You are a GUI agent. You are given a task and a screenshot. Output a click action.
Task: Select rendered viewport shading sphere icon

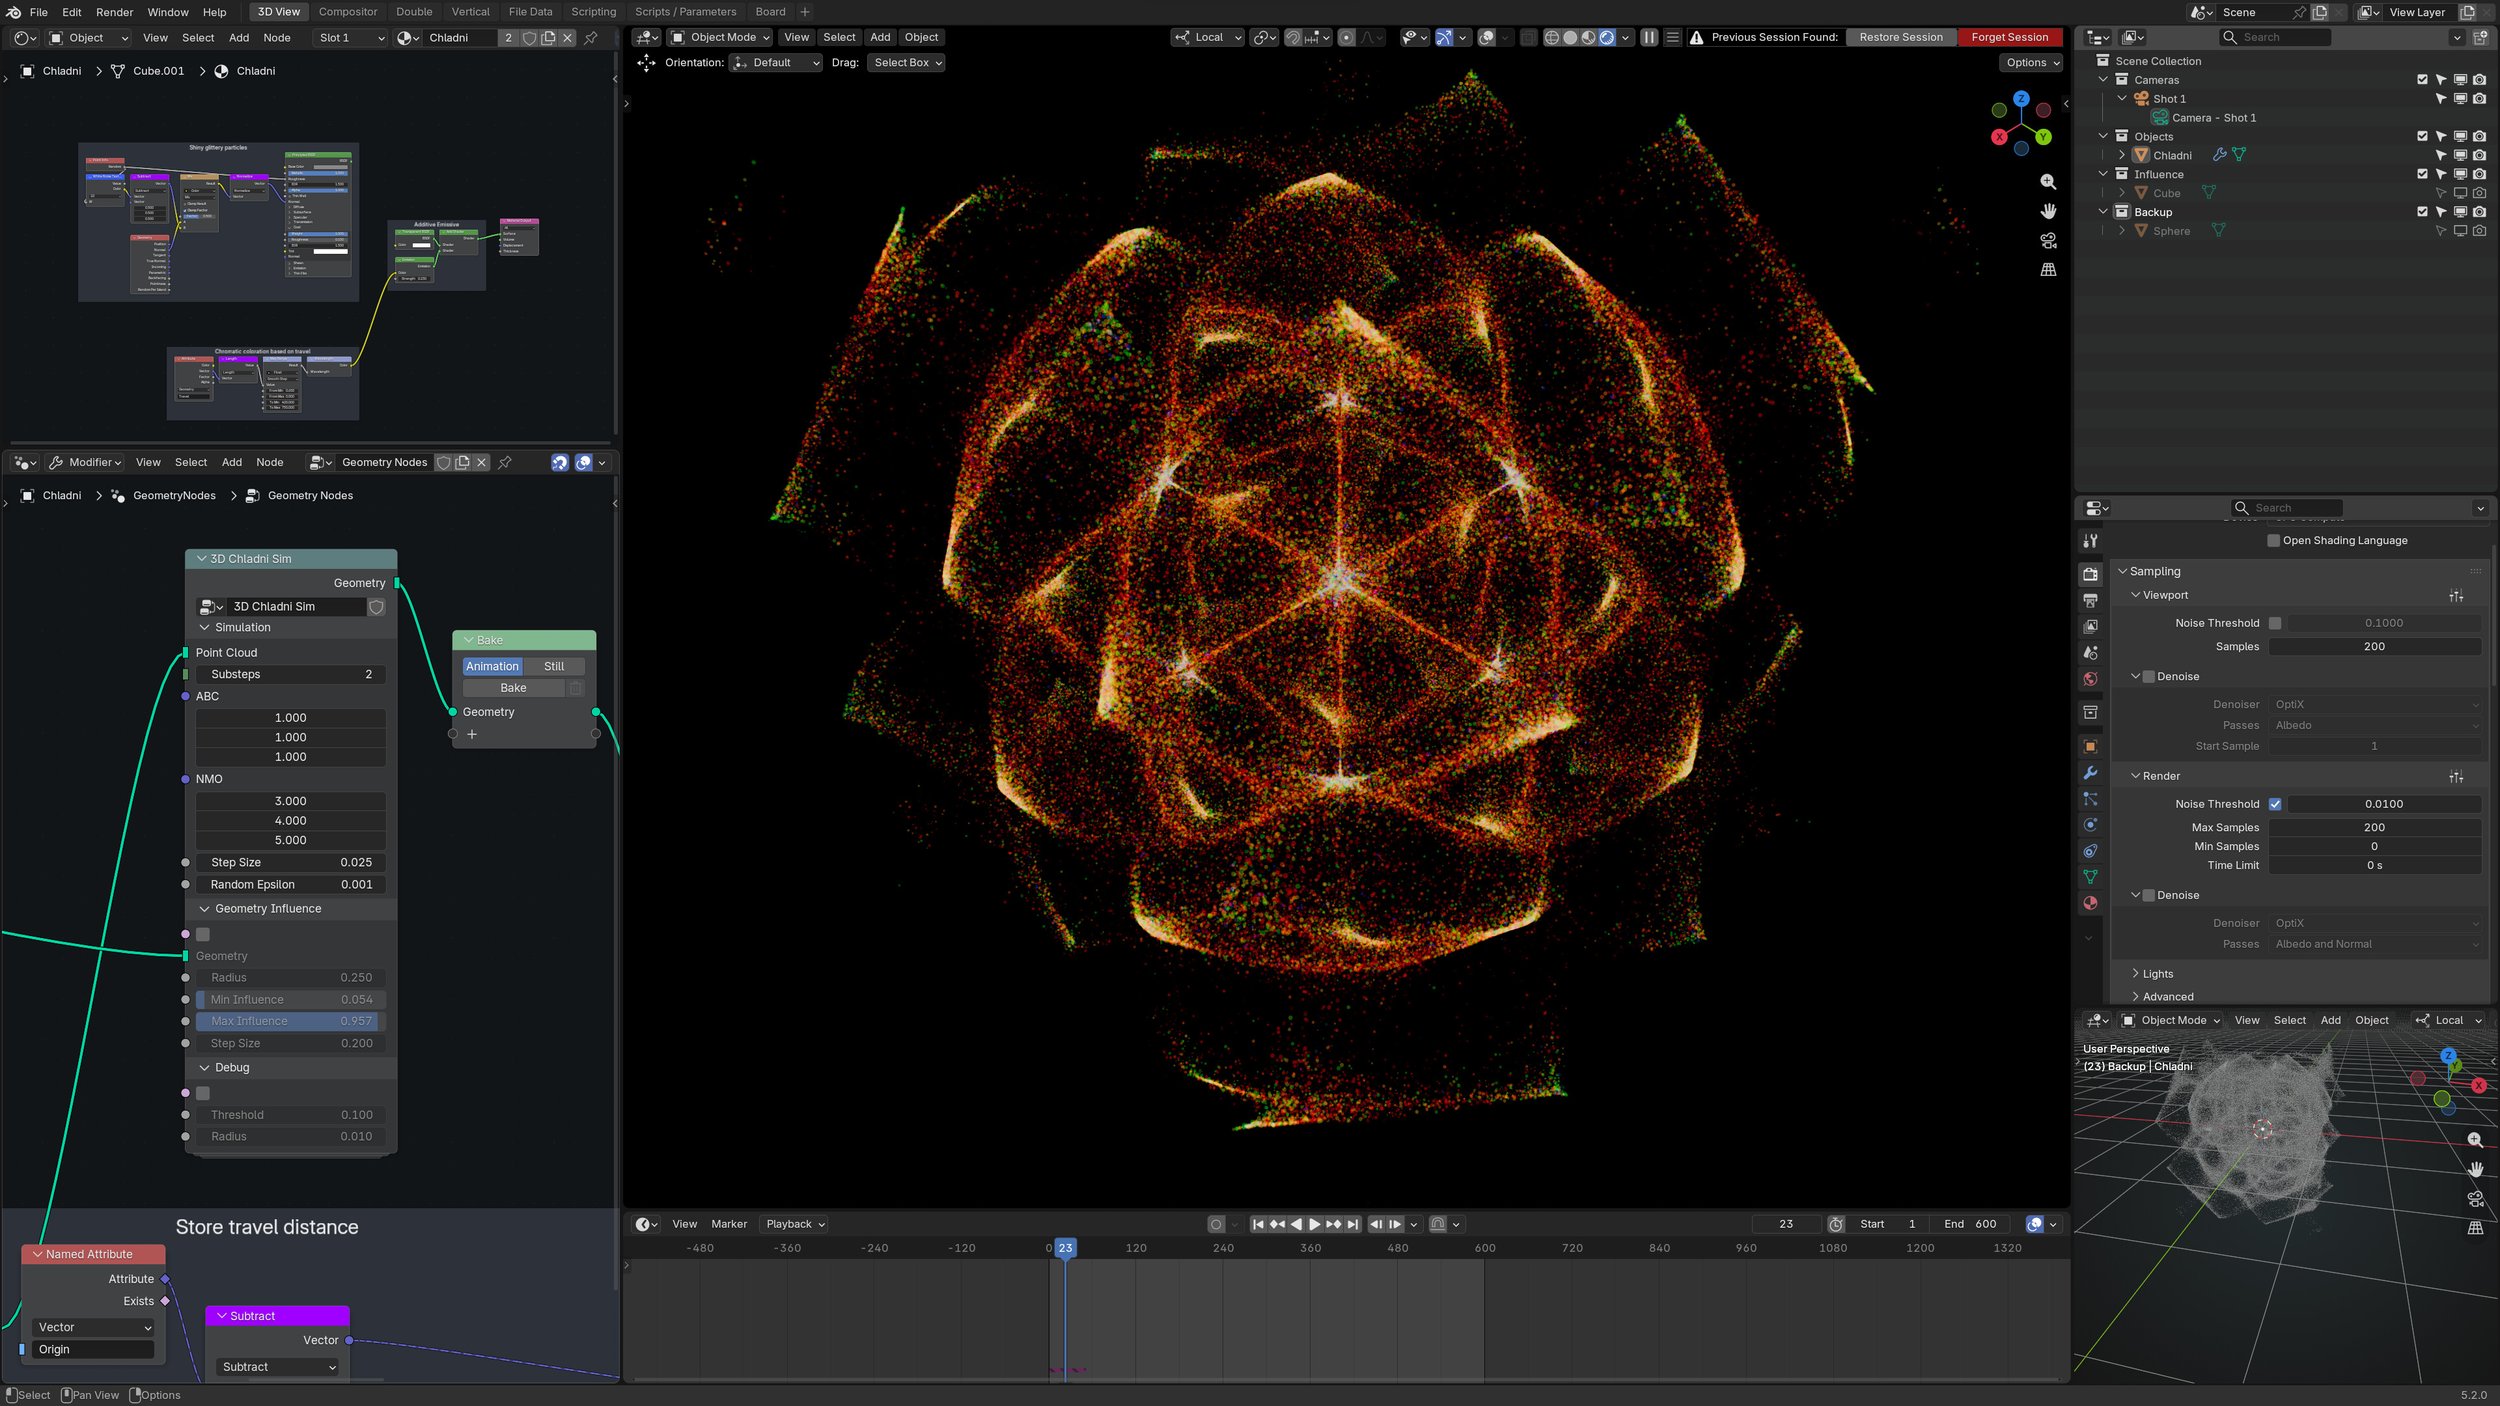point(1607,37)
